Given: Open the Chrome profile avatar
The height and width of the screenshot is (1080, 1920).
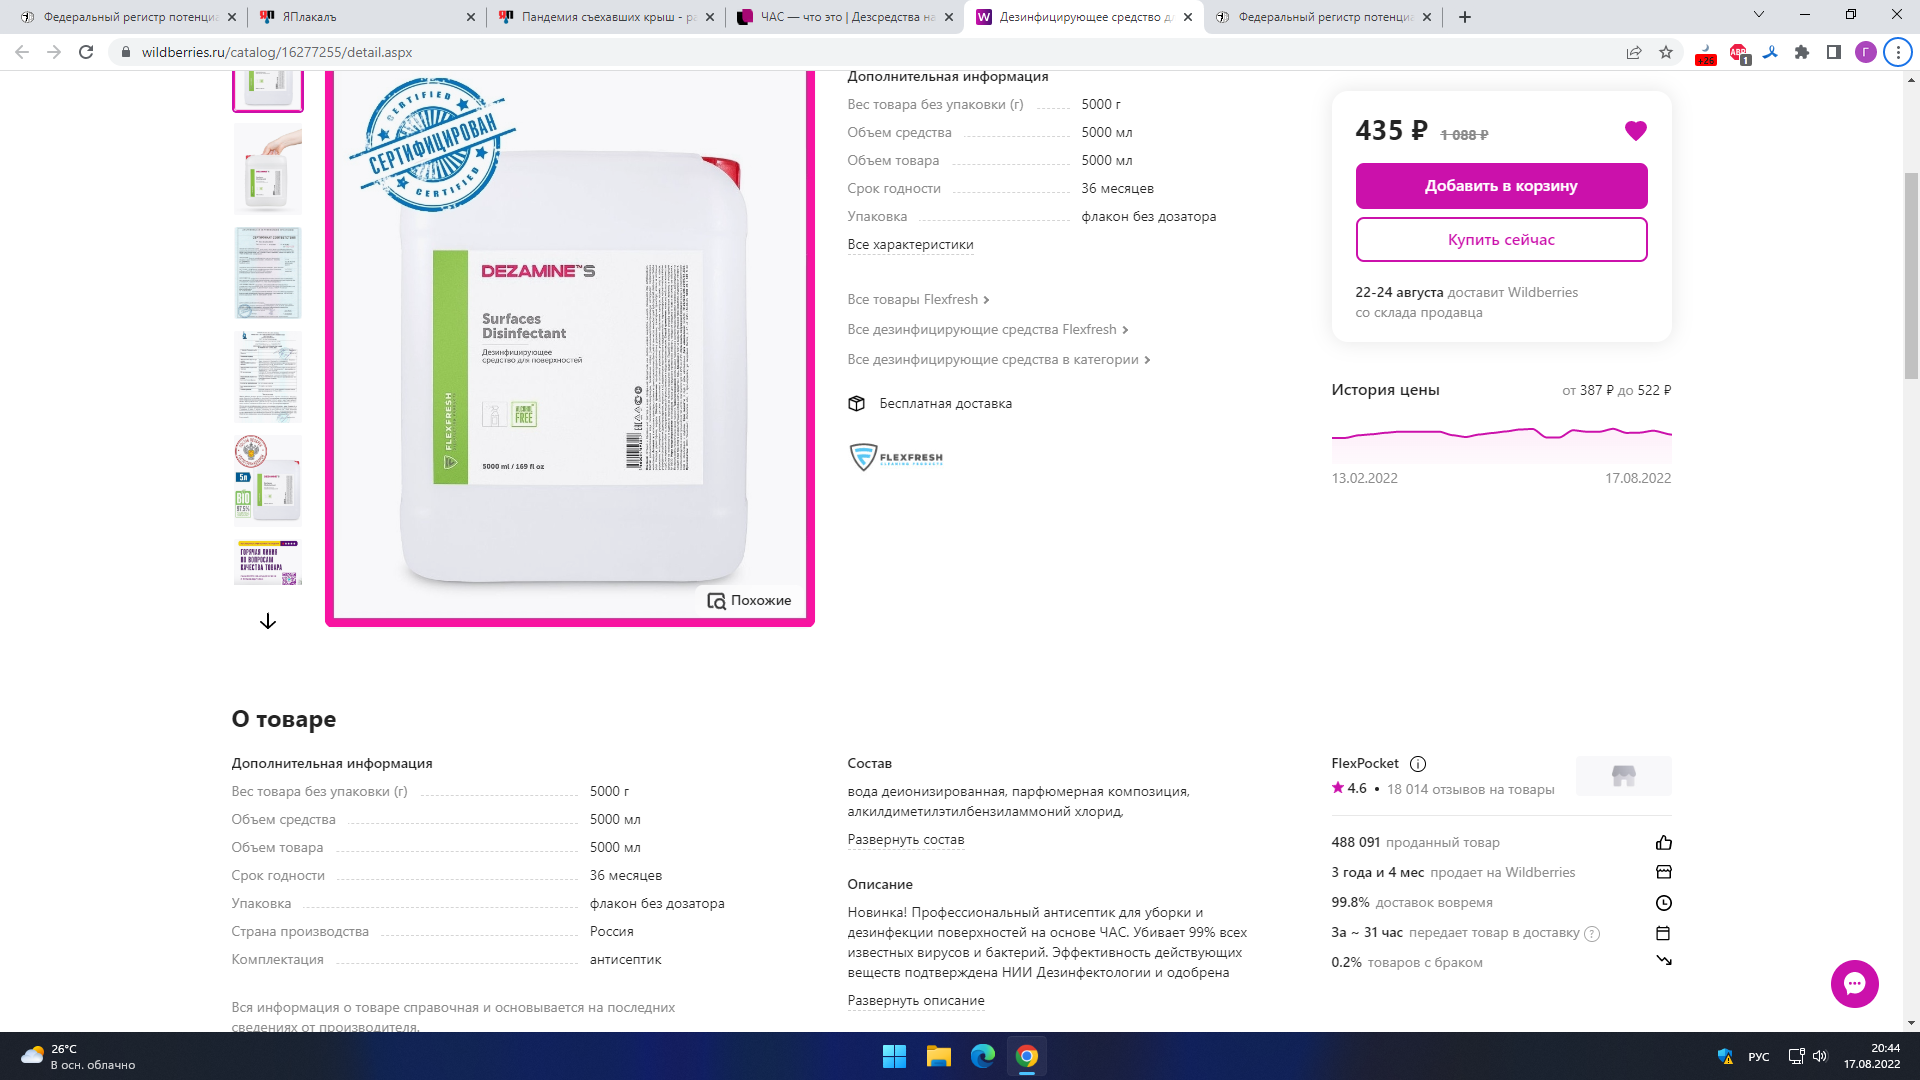Looking at the screenshot, I should [x=1866, y=52].
